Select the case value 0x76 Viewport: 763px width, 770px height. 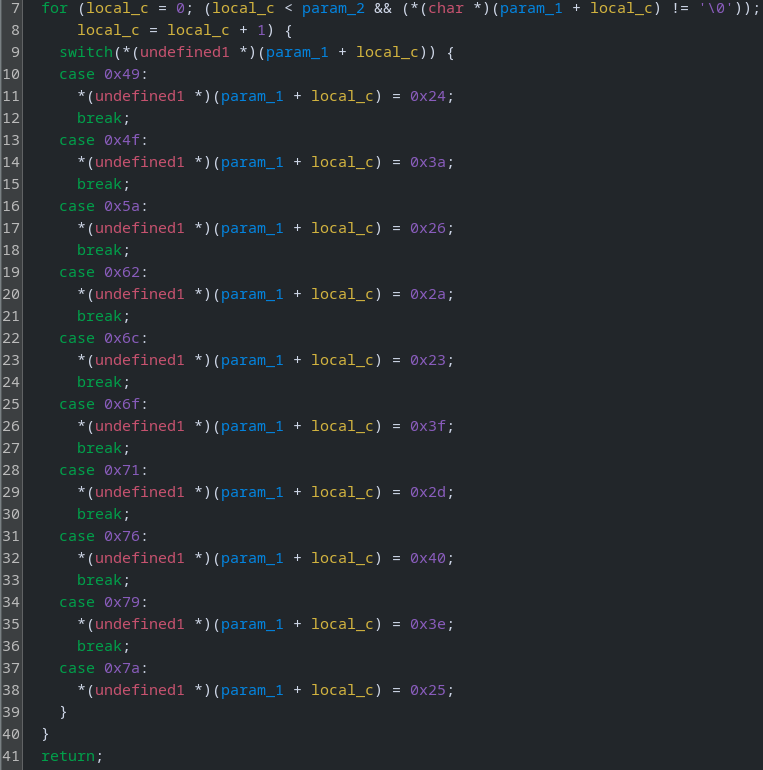tap(122, 536)
